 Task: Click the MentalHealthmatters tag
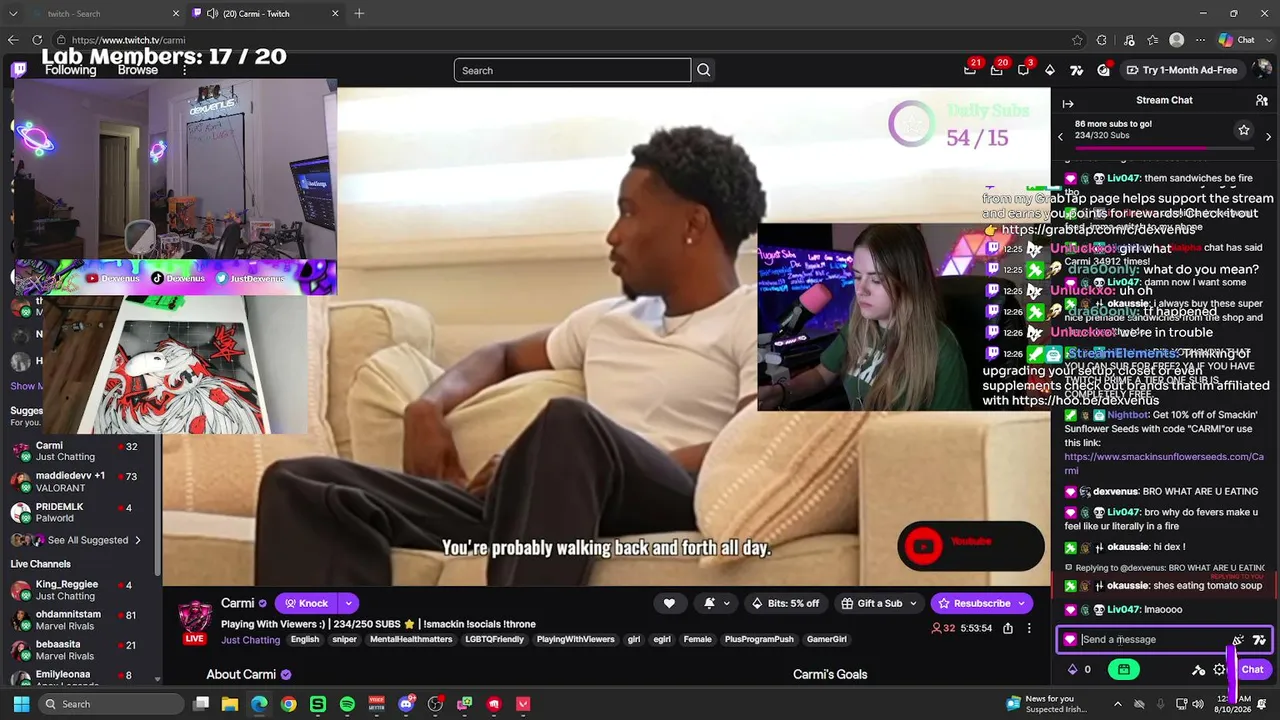[411, 640]
